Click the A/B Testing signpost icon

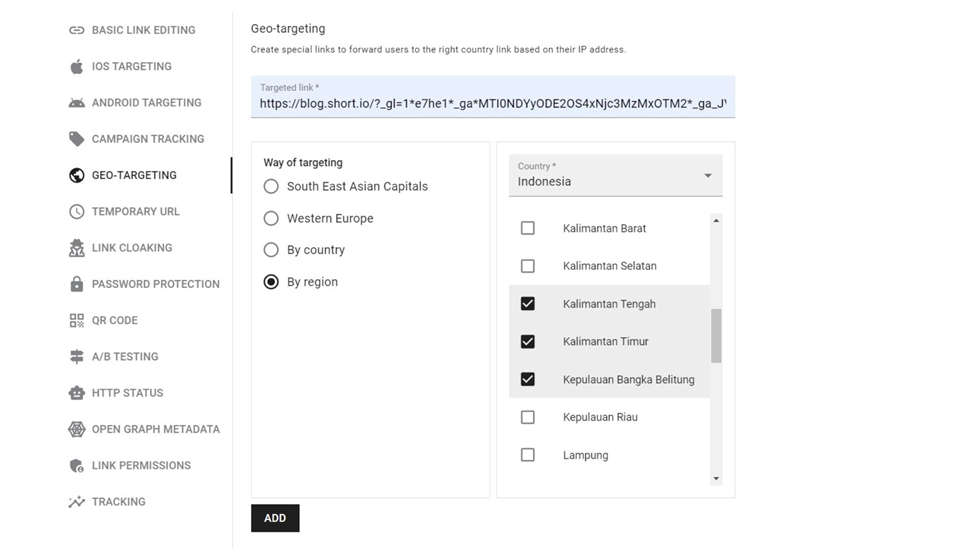77,357
